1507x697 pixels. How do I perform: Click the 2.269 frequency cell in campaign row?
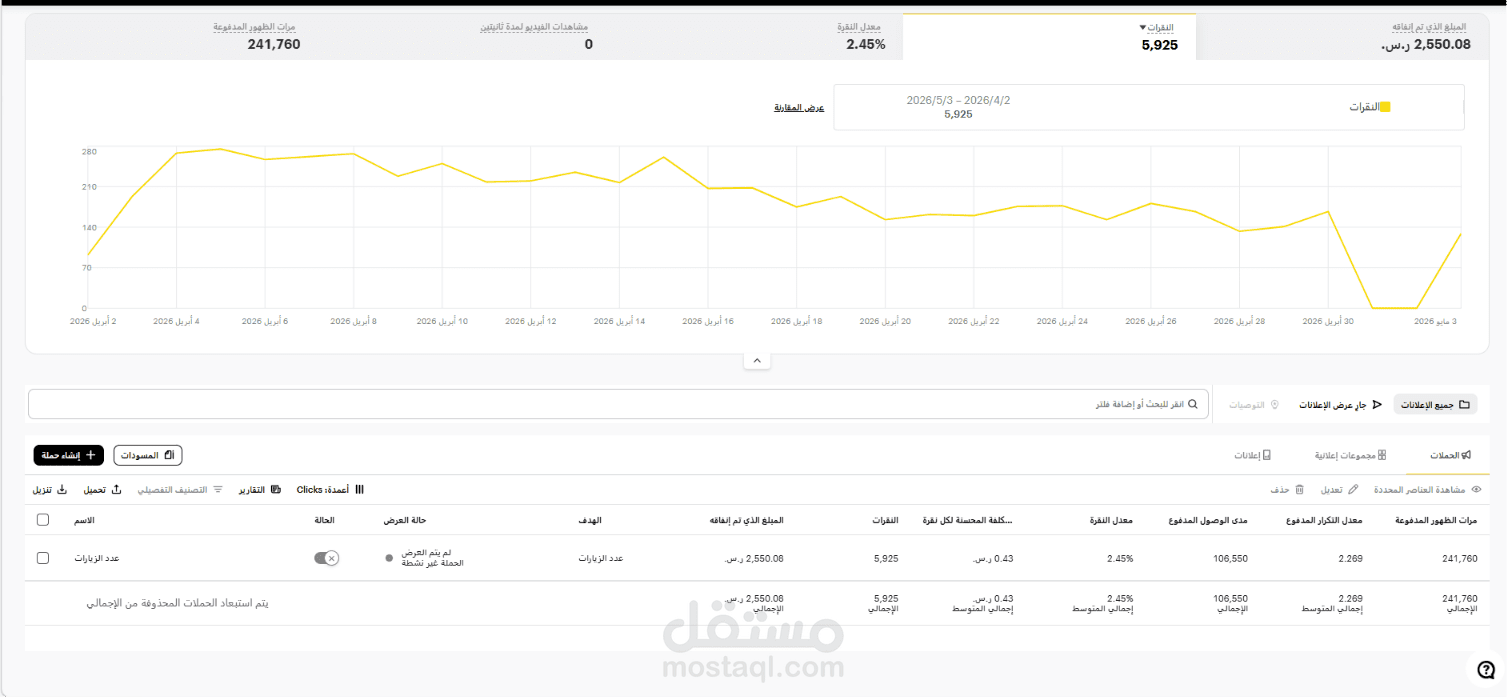[1350, 558]
